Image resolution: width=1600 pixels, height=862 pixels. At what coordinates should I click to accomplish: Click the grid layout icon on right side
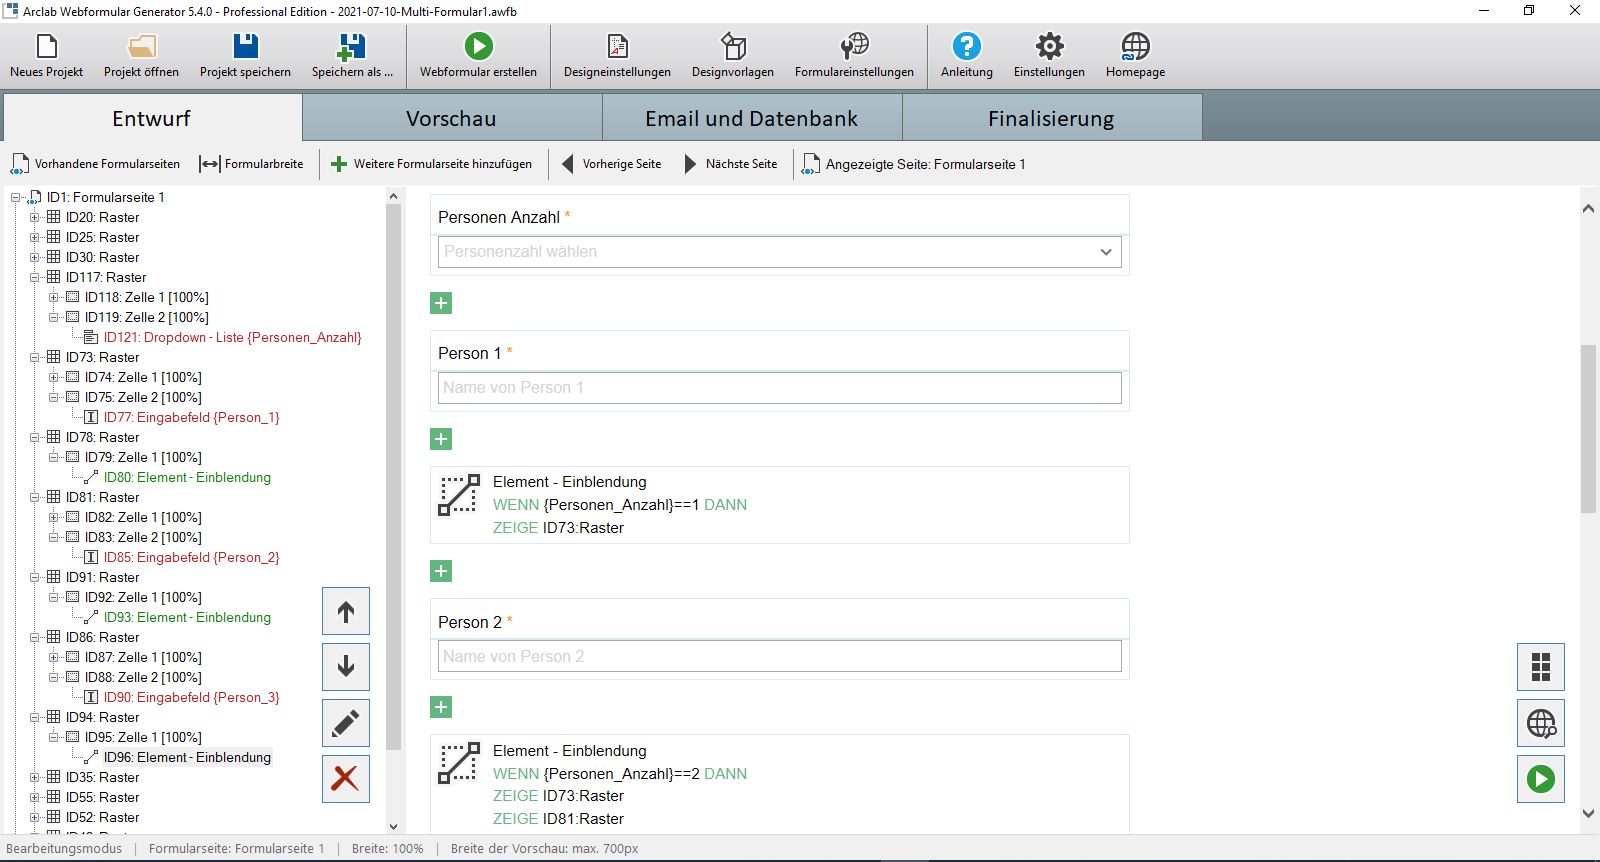point(1540,667)
